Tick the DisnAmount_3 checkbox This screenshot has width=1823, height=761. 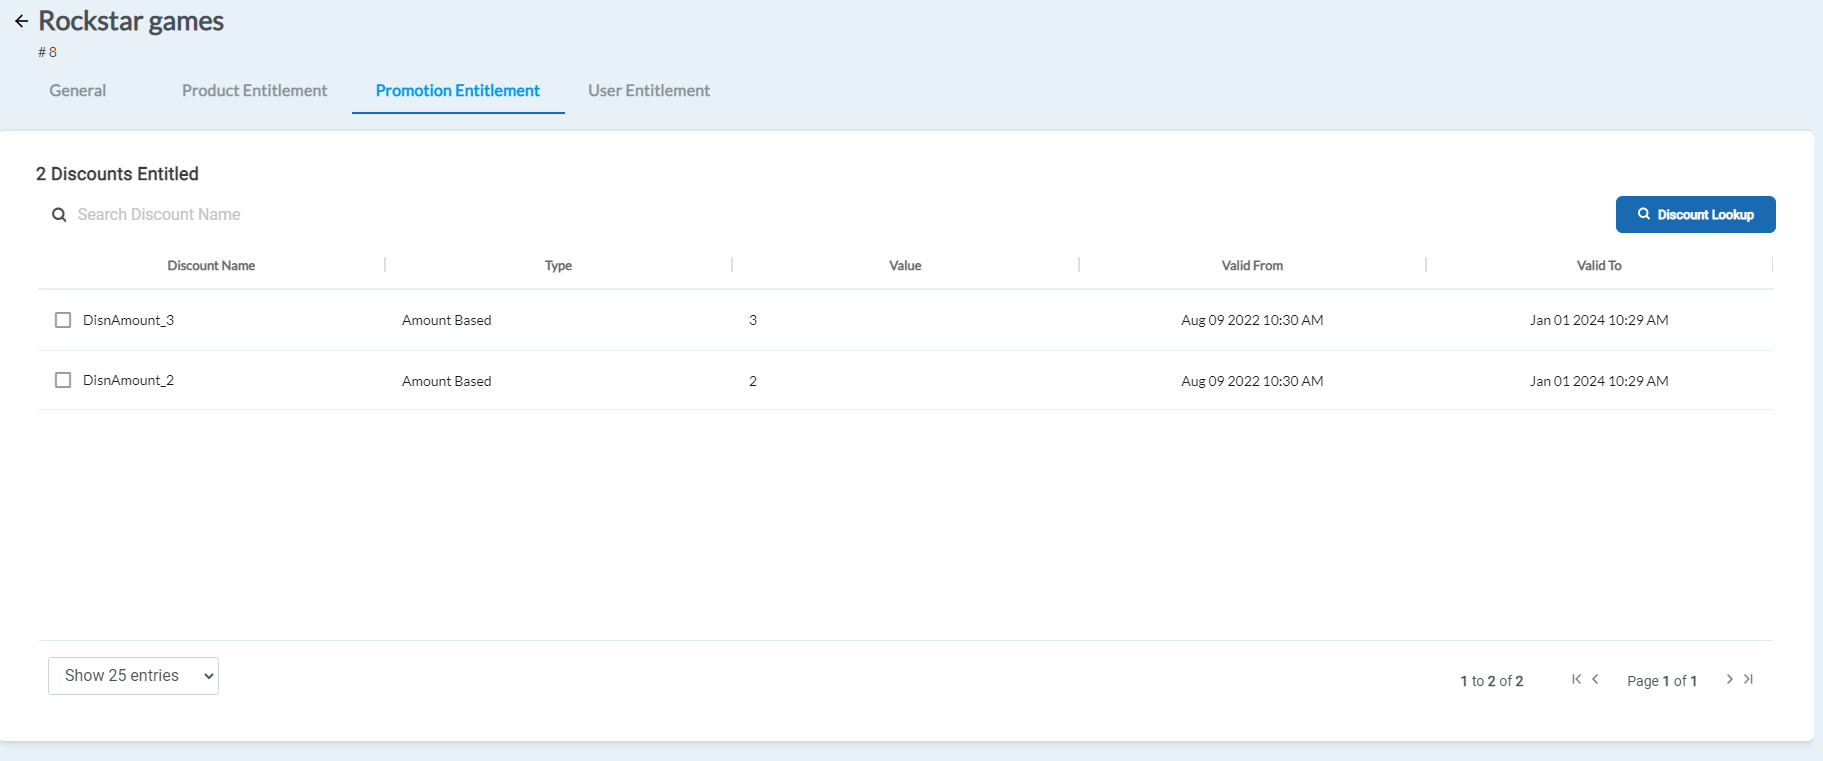pyautogui.click(x=63, y=320)
